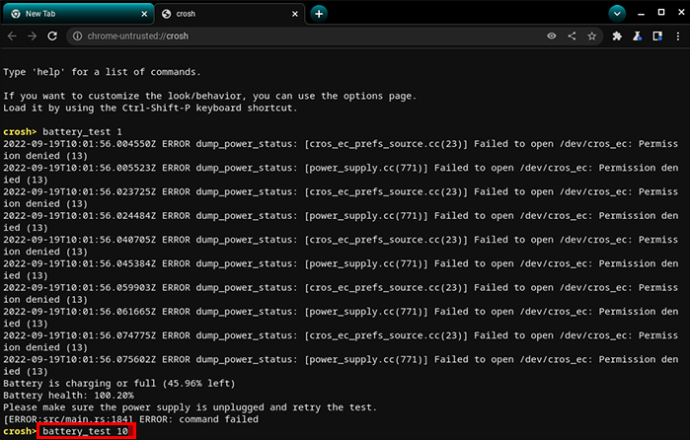The width and height of the screenshot is (690, 440).
Task: Reload the crosh page
Action: pyautogui.click(x=52, y=36)
